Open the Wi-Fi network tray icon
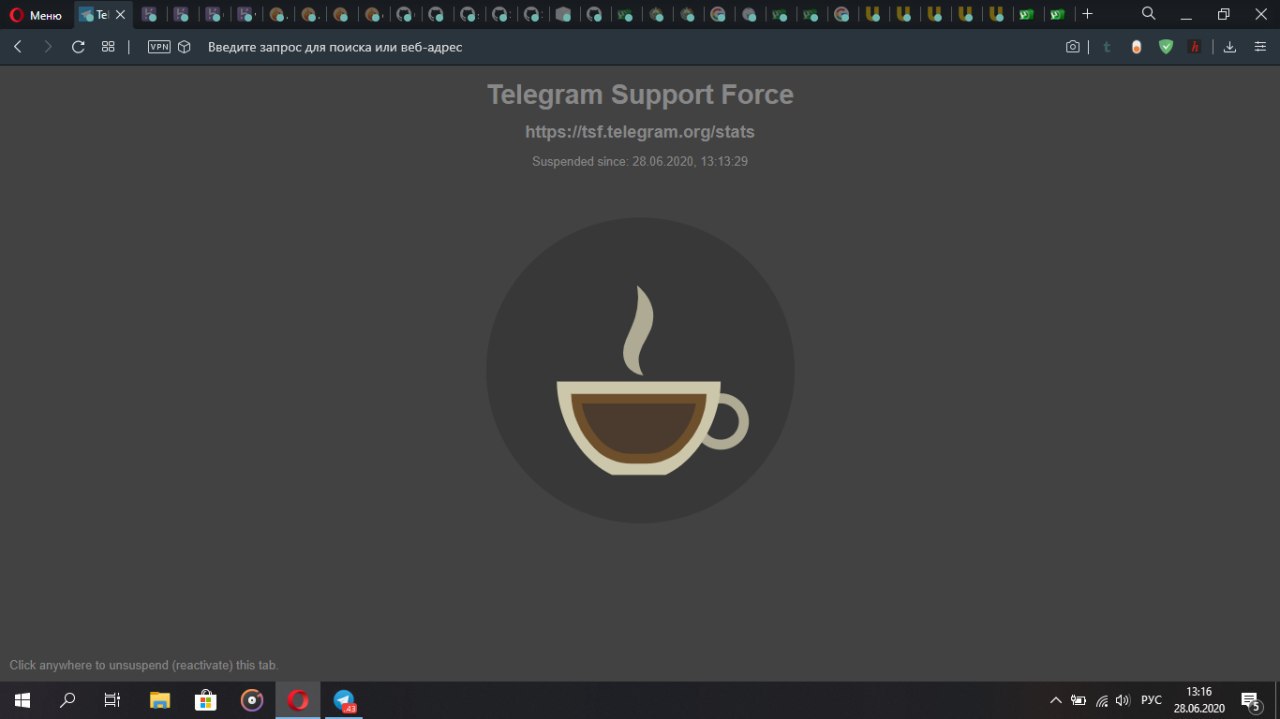 coord(1102,700)
